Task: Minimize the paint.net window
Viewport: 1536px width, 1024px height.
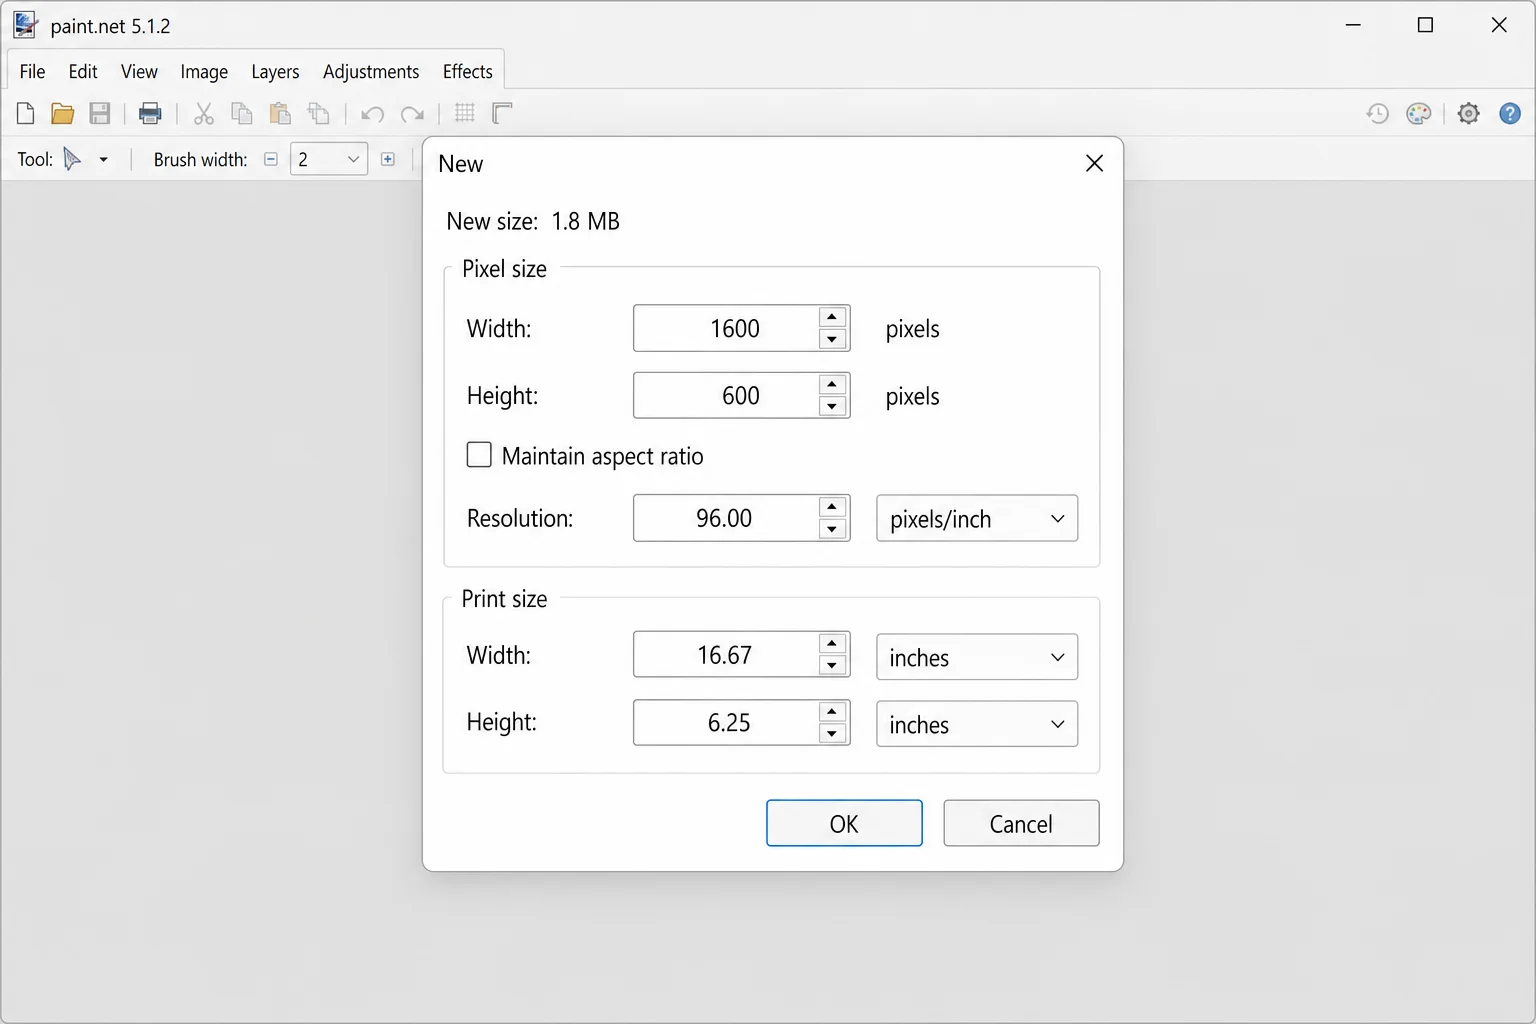Action: 1353,25
